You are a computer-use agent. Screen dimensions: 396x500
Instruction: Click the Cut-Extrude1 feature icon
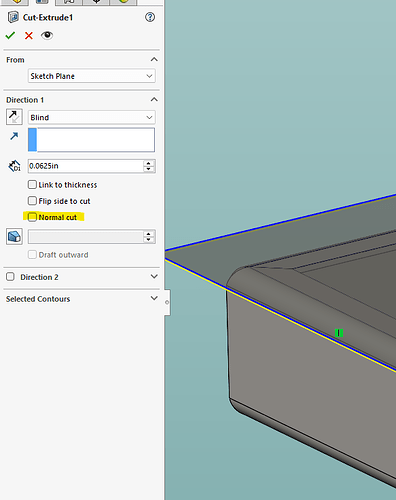[13, 17]
